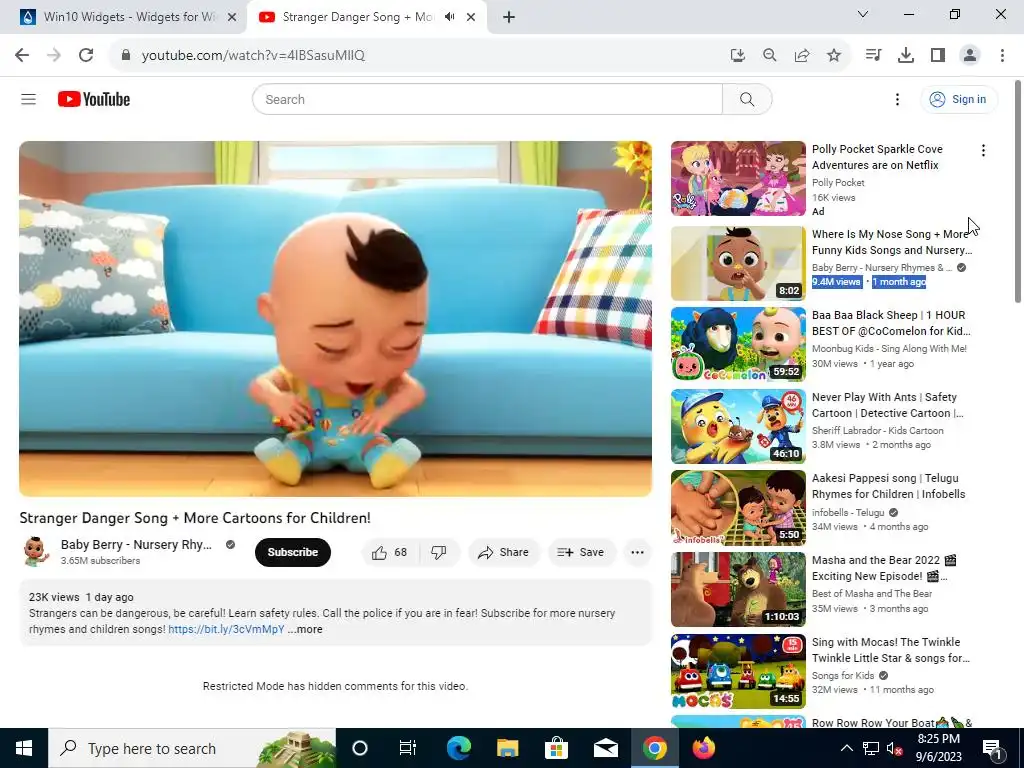The width and height of the screenshot is (1024, 768).
Task: Click the address bar URL
Action: point(253,56)
